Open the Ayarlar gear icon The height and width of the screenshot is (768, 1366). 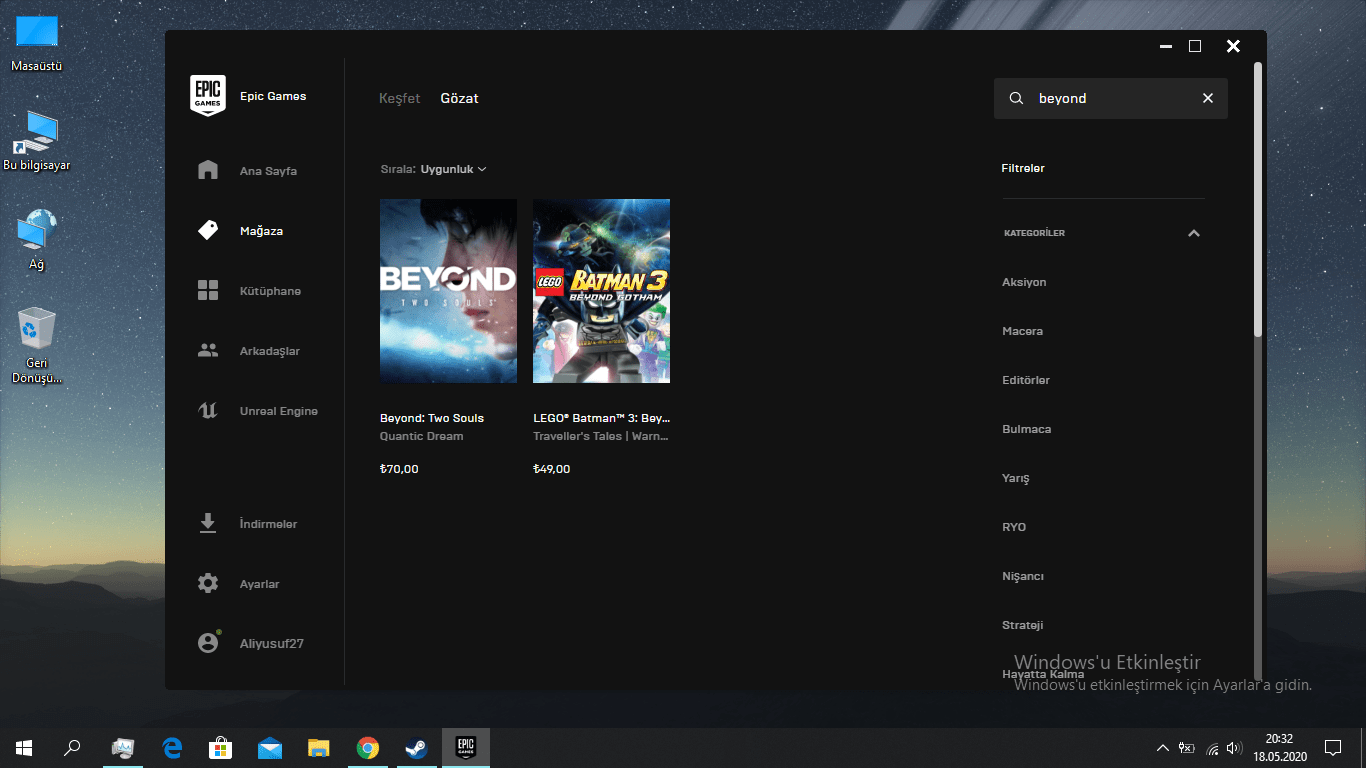coord(208,583)
